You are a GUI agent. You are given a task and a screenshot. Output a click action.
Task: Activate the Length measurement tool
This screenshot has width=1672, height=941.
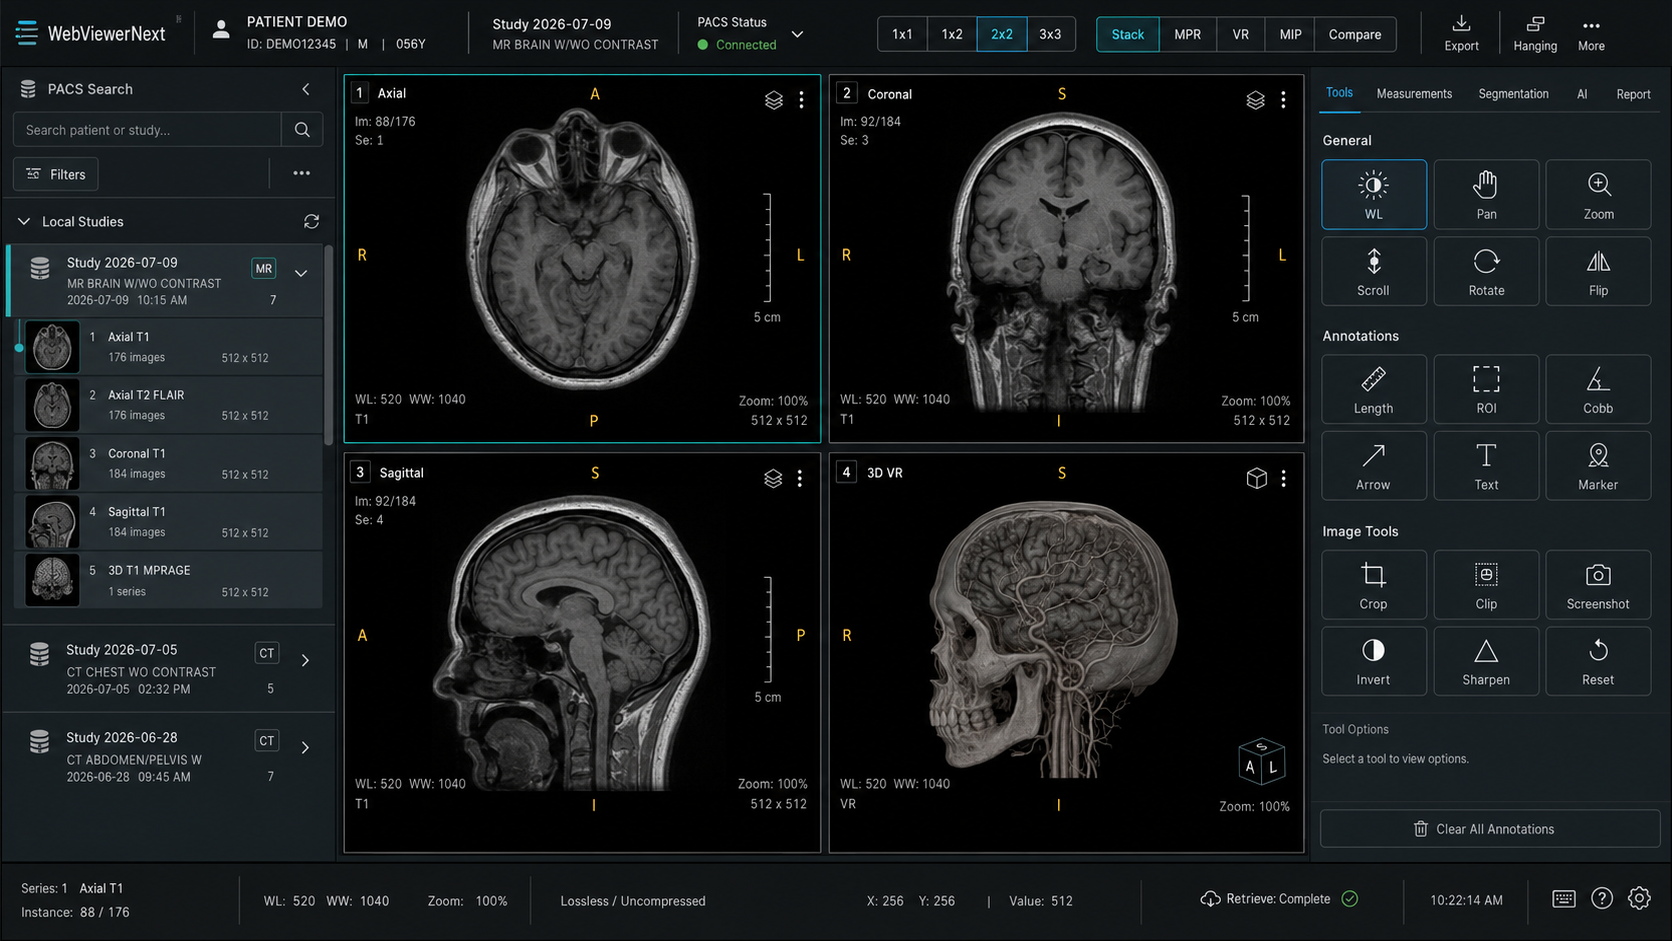[x=1373, y=389]
